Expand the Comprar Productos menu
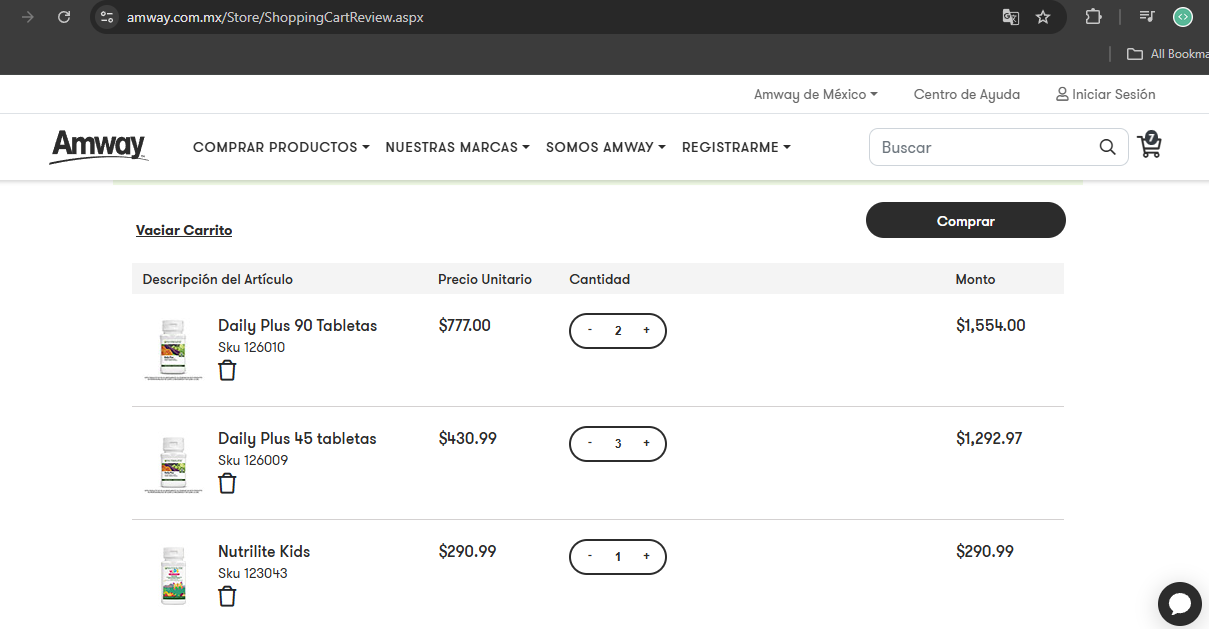Image resolution: width=1209 pixels, height=629 pixels. click(x=281, y=147)
